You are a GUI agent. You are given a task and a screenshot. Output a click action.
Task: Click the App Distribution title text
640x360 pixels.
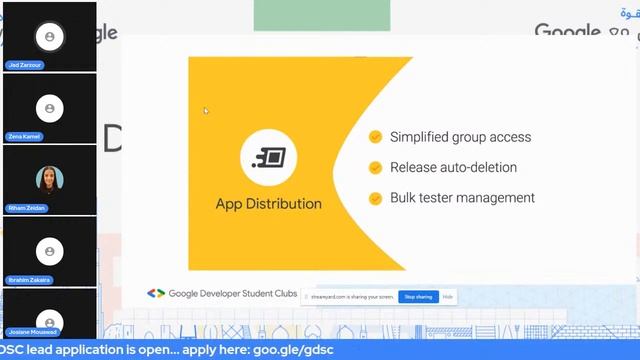(269, 204)
